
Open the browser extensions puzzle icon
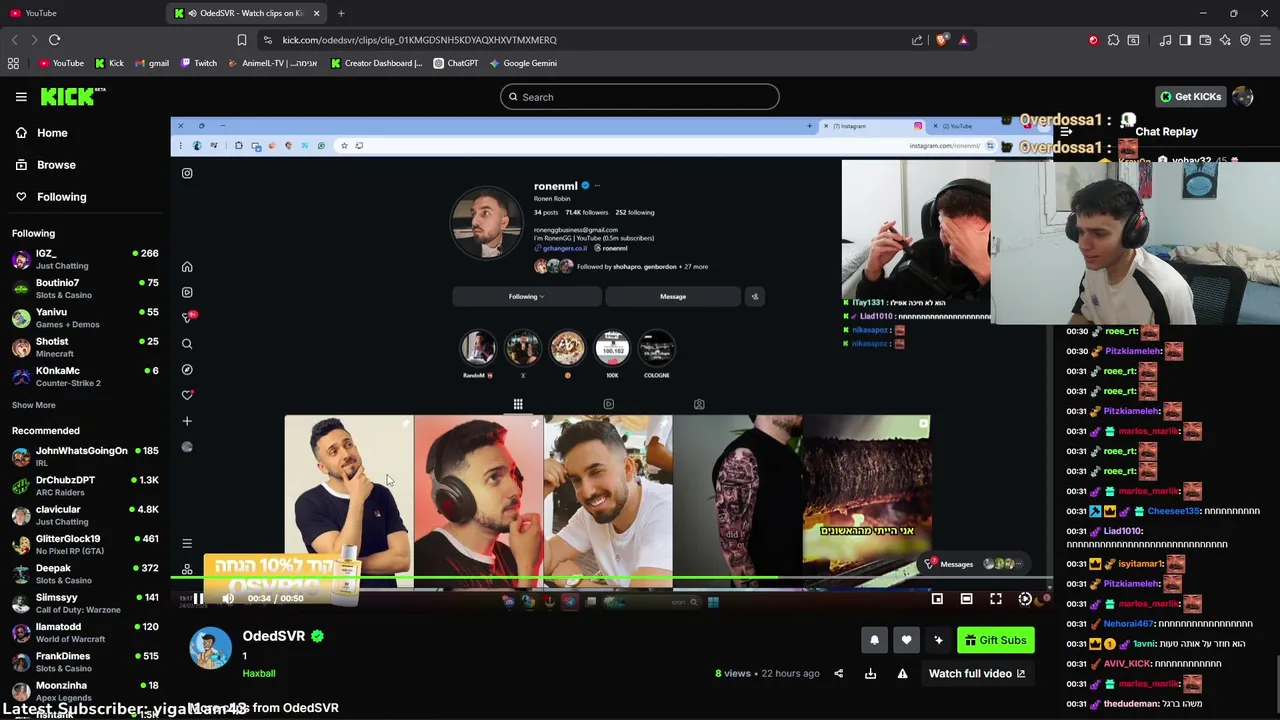[x=1113, y=40]
